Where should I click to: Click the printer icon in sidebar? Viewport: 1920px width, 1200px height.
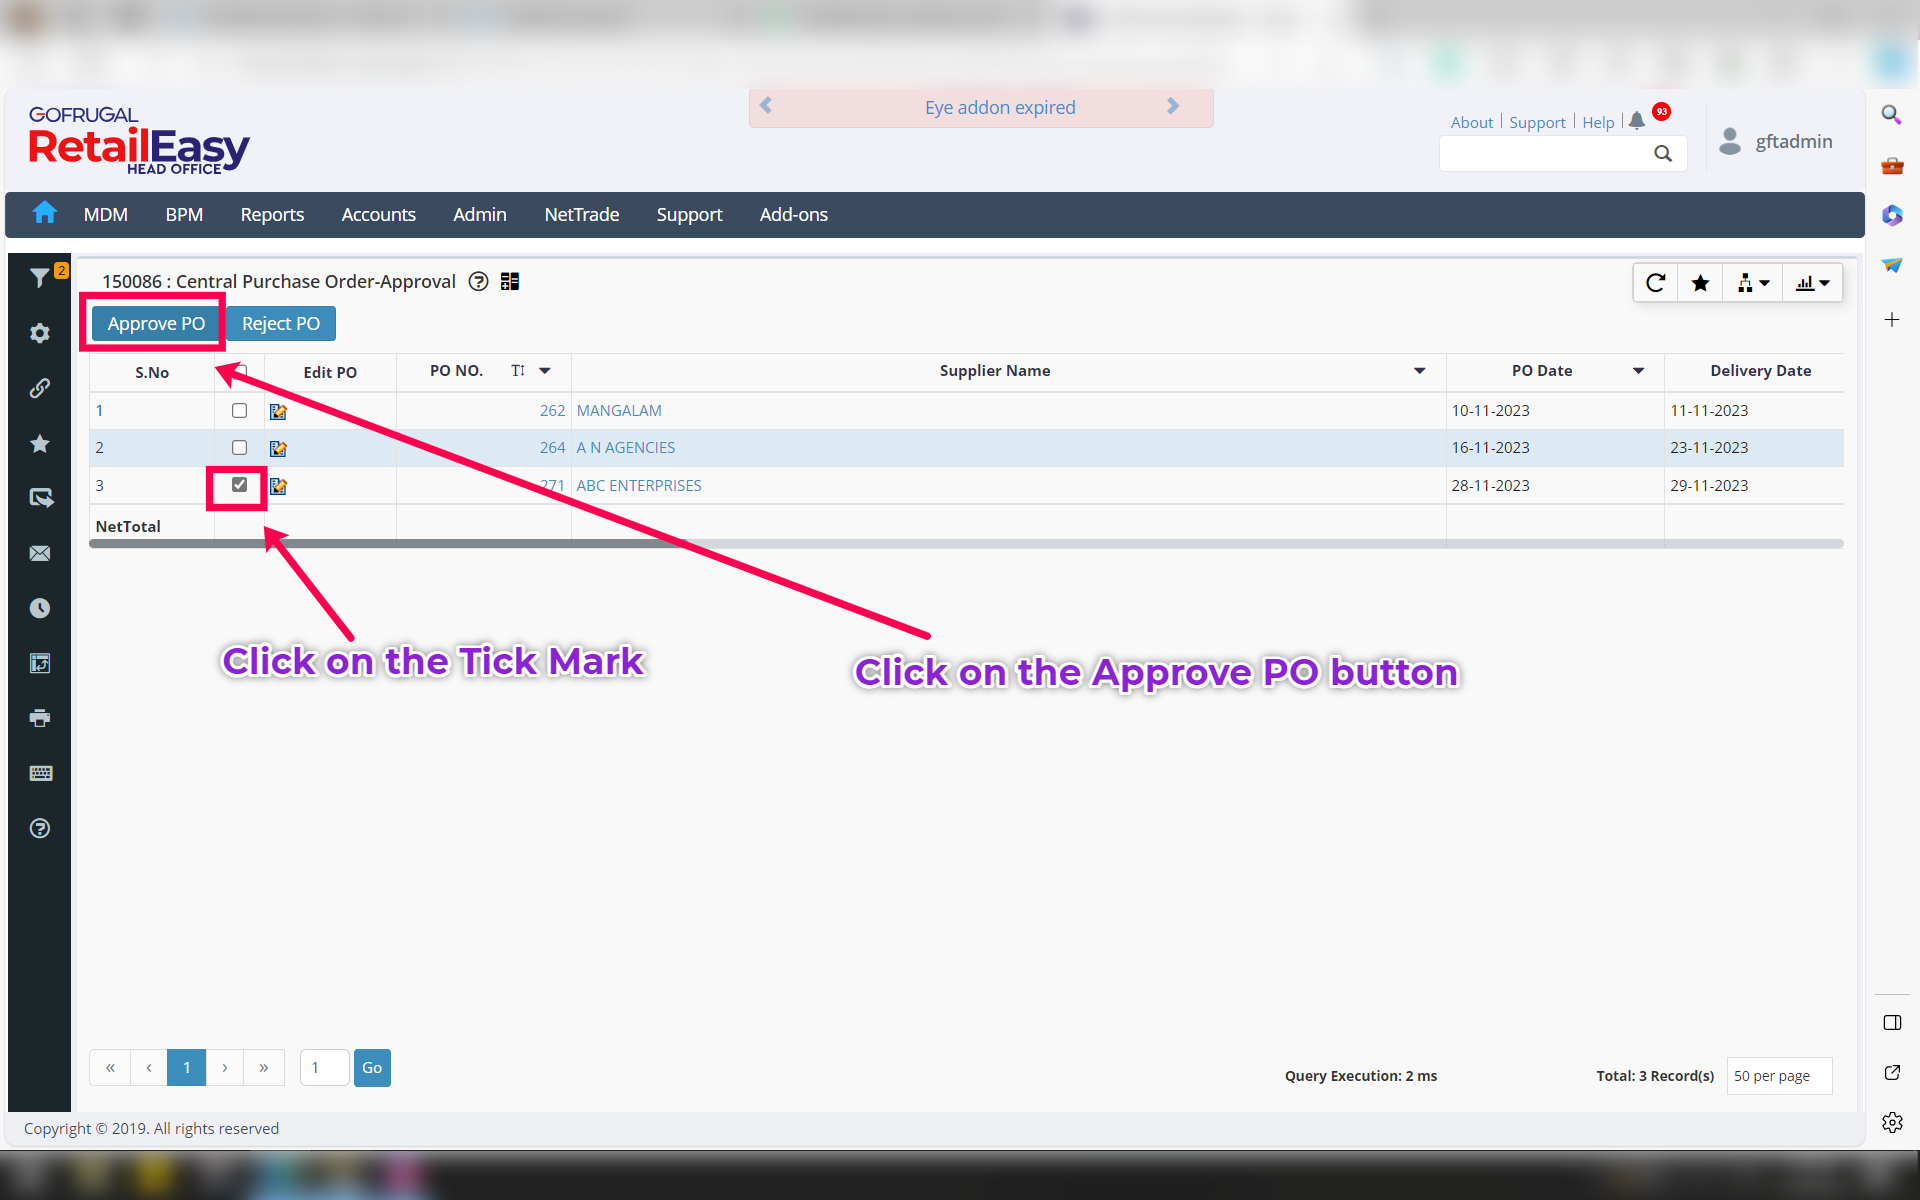(39, 718)
